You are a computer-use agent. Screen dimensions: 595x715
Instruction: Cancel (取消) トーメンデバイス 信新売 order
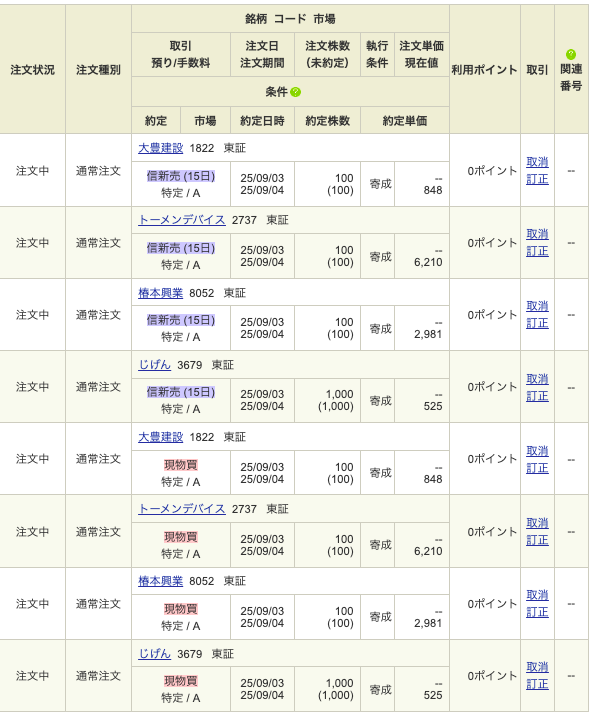pos(538,234)
